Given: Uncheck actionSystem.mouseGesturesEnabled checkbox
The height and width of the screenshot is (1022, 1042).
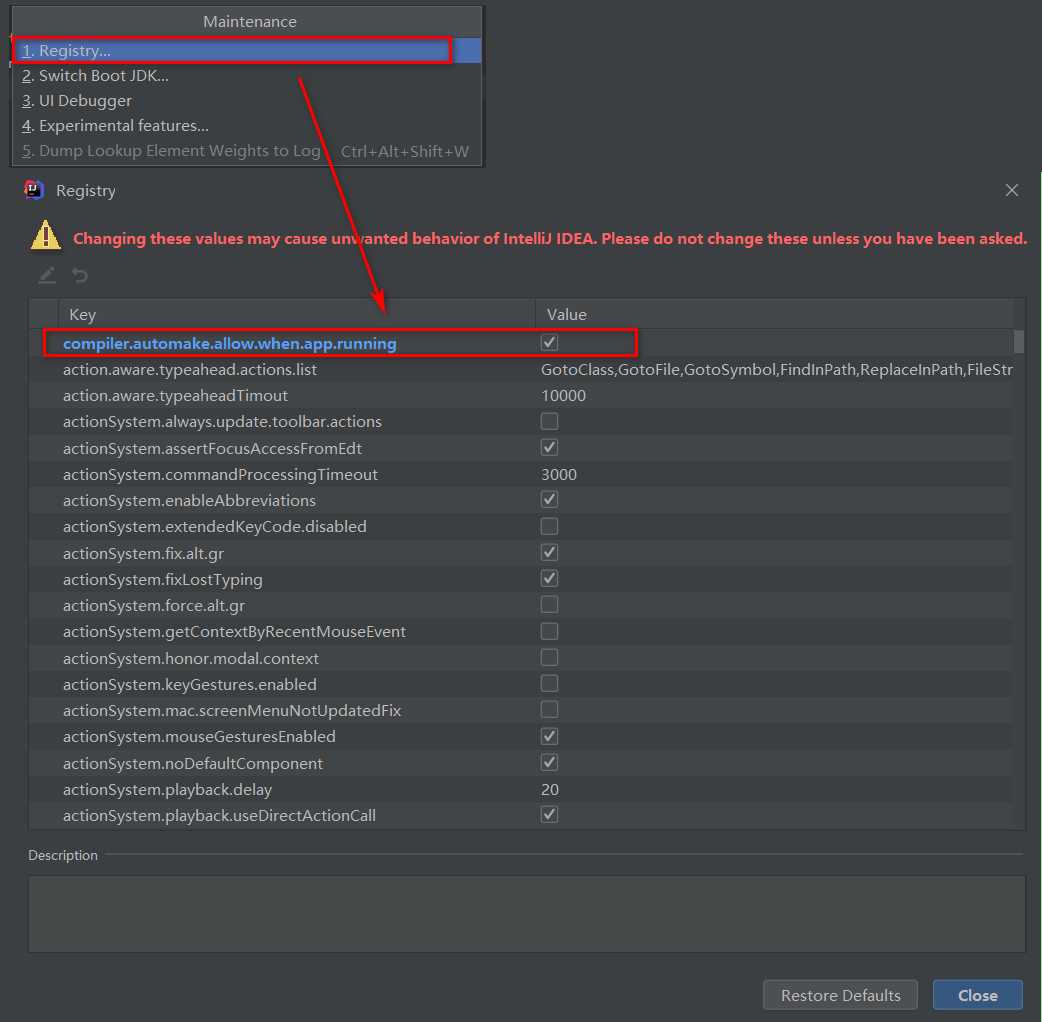Looking at the screenshot, I should point(550,736).
